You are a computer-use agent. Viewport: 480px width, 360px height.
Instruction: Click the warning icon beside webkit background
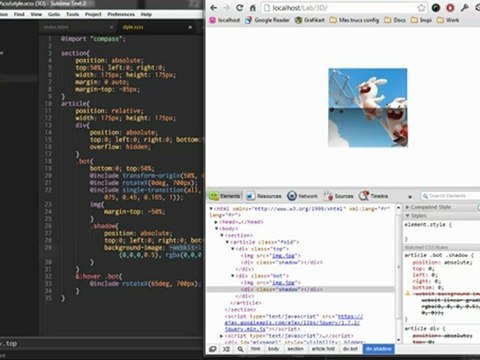click(408, 294)
